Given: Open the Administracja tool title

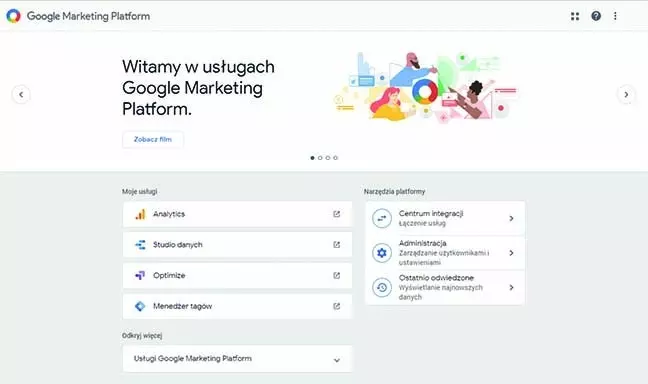Looking at the screenshot, I should (422, 243).
